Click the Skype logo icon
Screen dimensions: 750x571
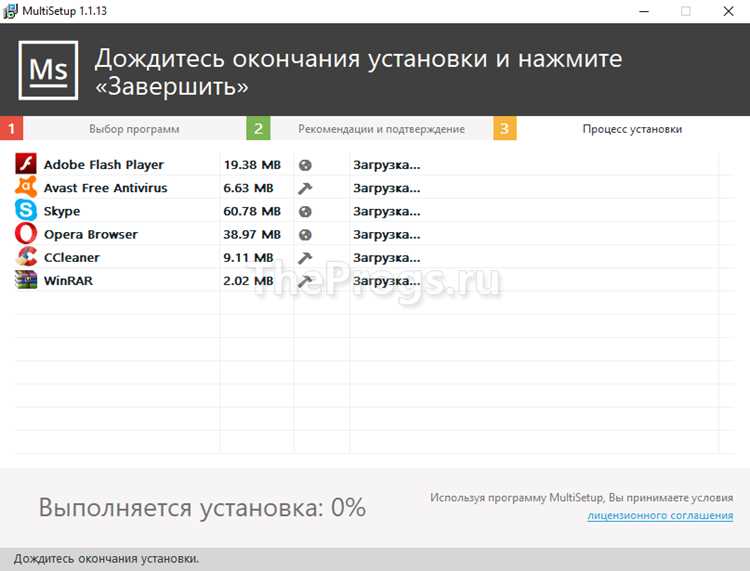point(26,210)
